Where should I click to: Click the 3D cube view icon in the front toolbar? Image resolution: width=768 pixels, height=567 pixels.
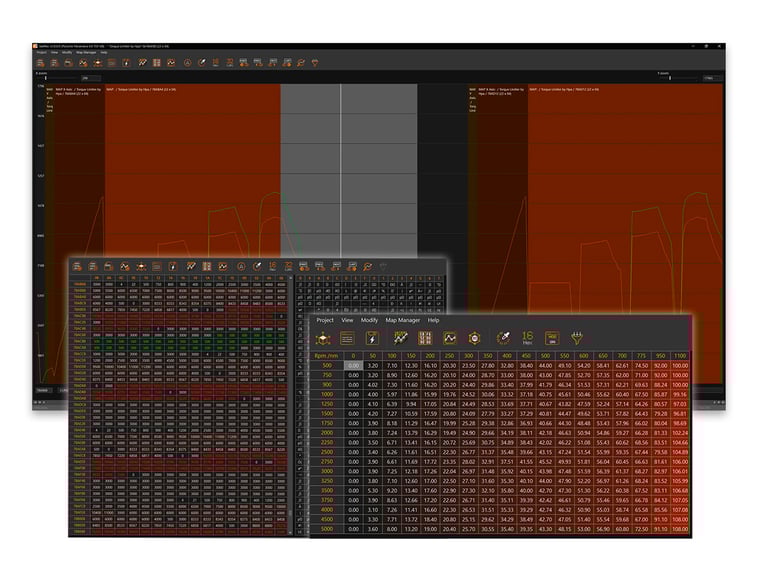point(323,338)
